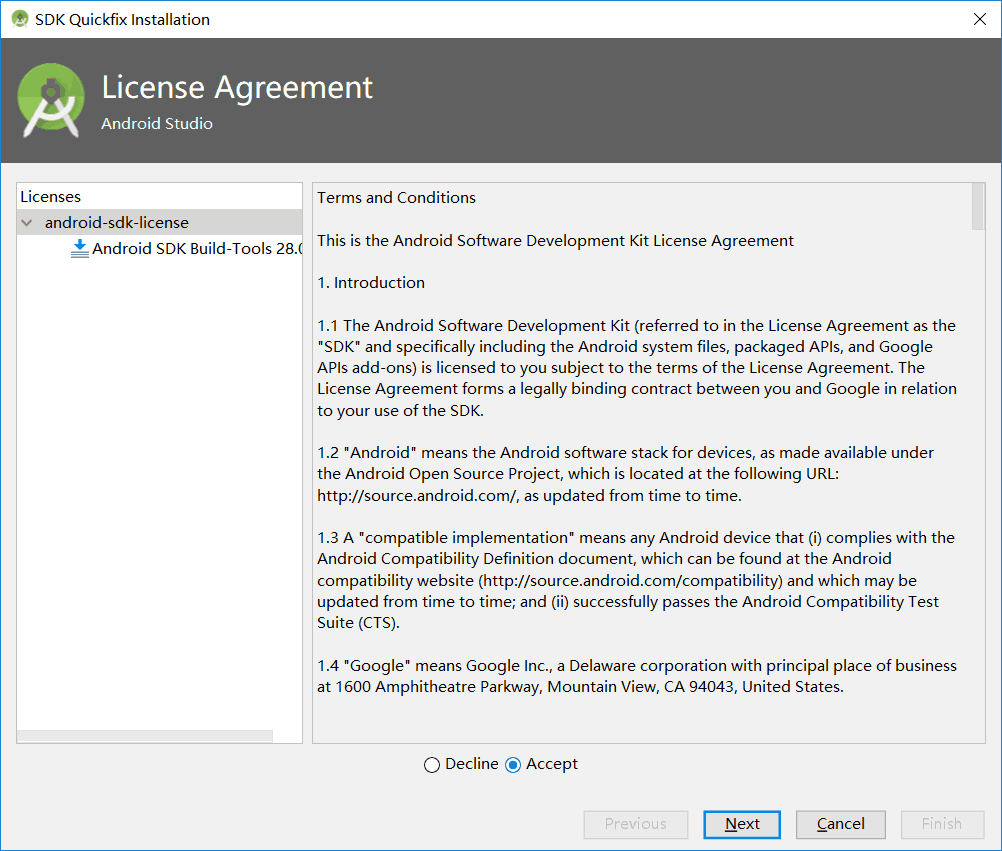This screenshot has width=1002, height=851.
Task: Click the SDK Quickfix Installation title bar icon
Action: (20, 19)
